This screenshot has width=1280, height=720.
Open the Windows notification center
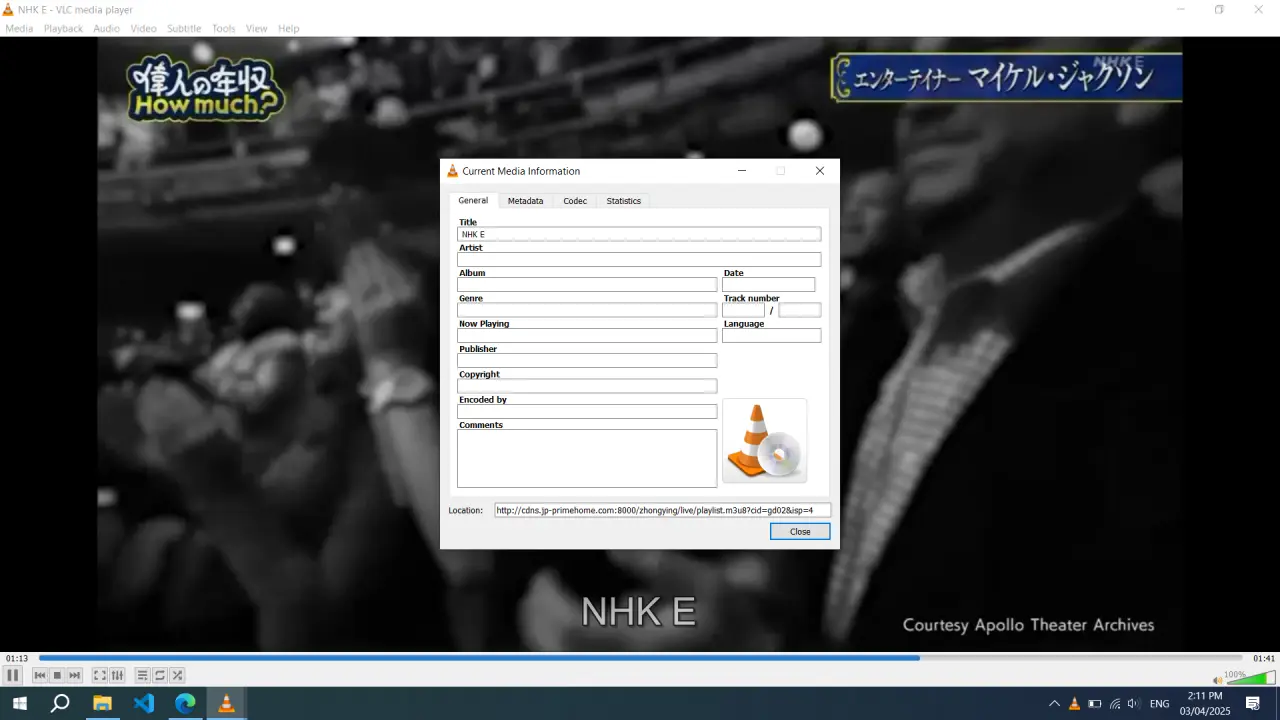(1252, 704)
